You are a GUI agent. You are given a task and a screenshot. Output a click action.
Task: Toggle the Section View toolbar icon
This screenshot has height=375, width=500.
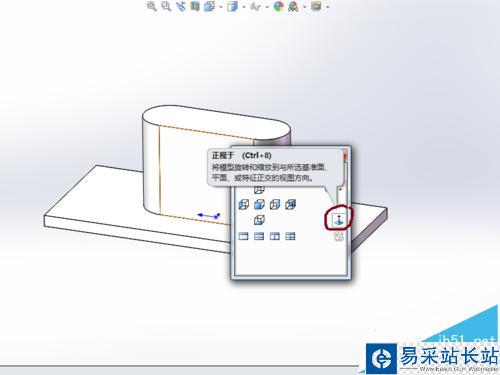click(x=195, y=6)
